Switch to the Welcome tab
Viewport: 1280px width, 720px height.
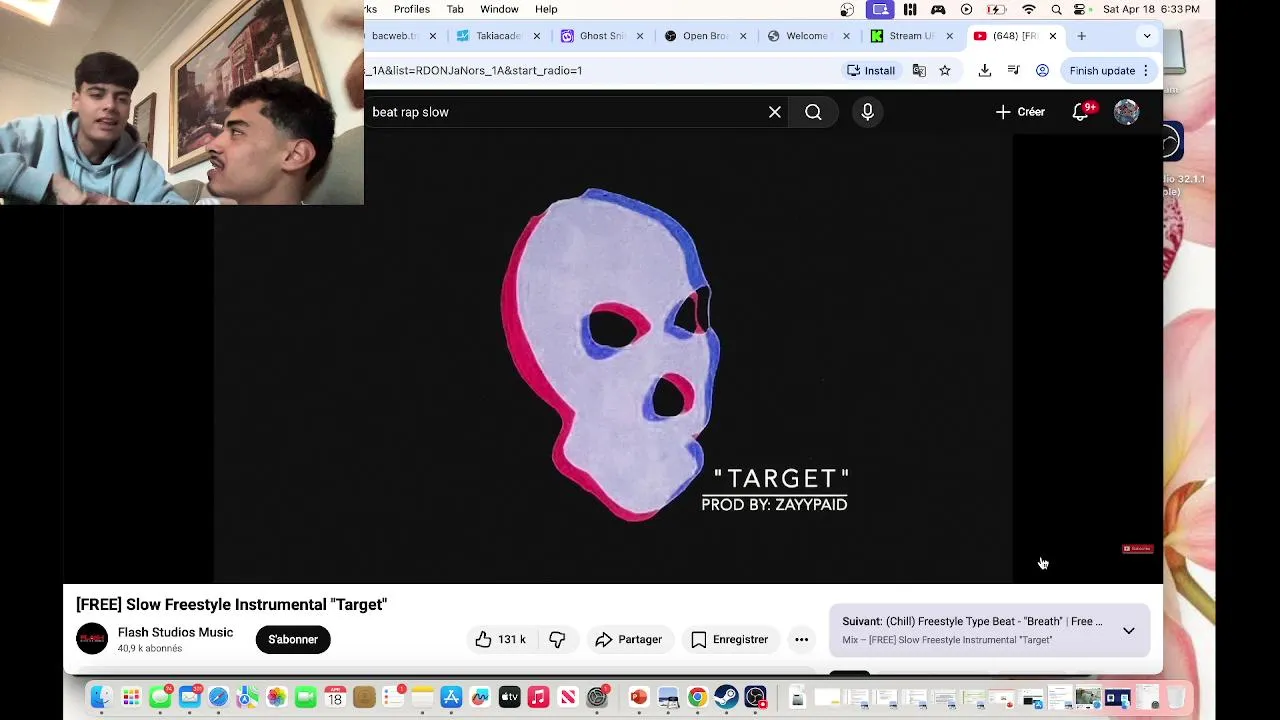[806, 36]
